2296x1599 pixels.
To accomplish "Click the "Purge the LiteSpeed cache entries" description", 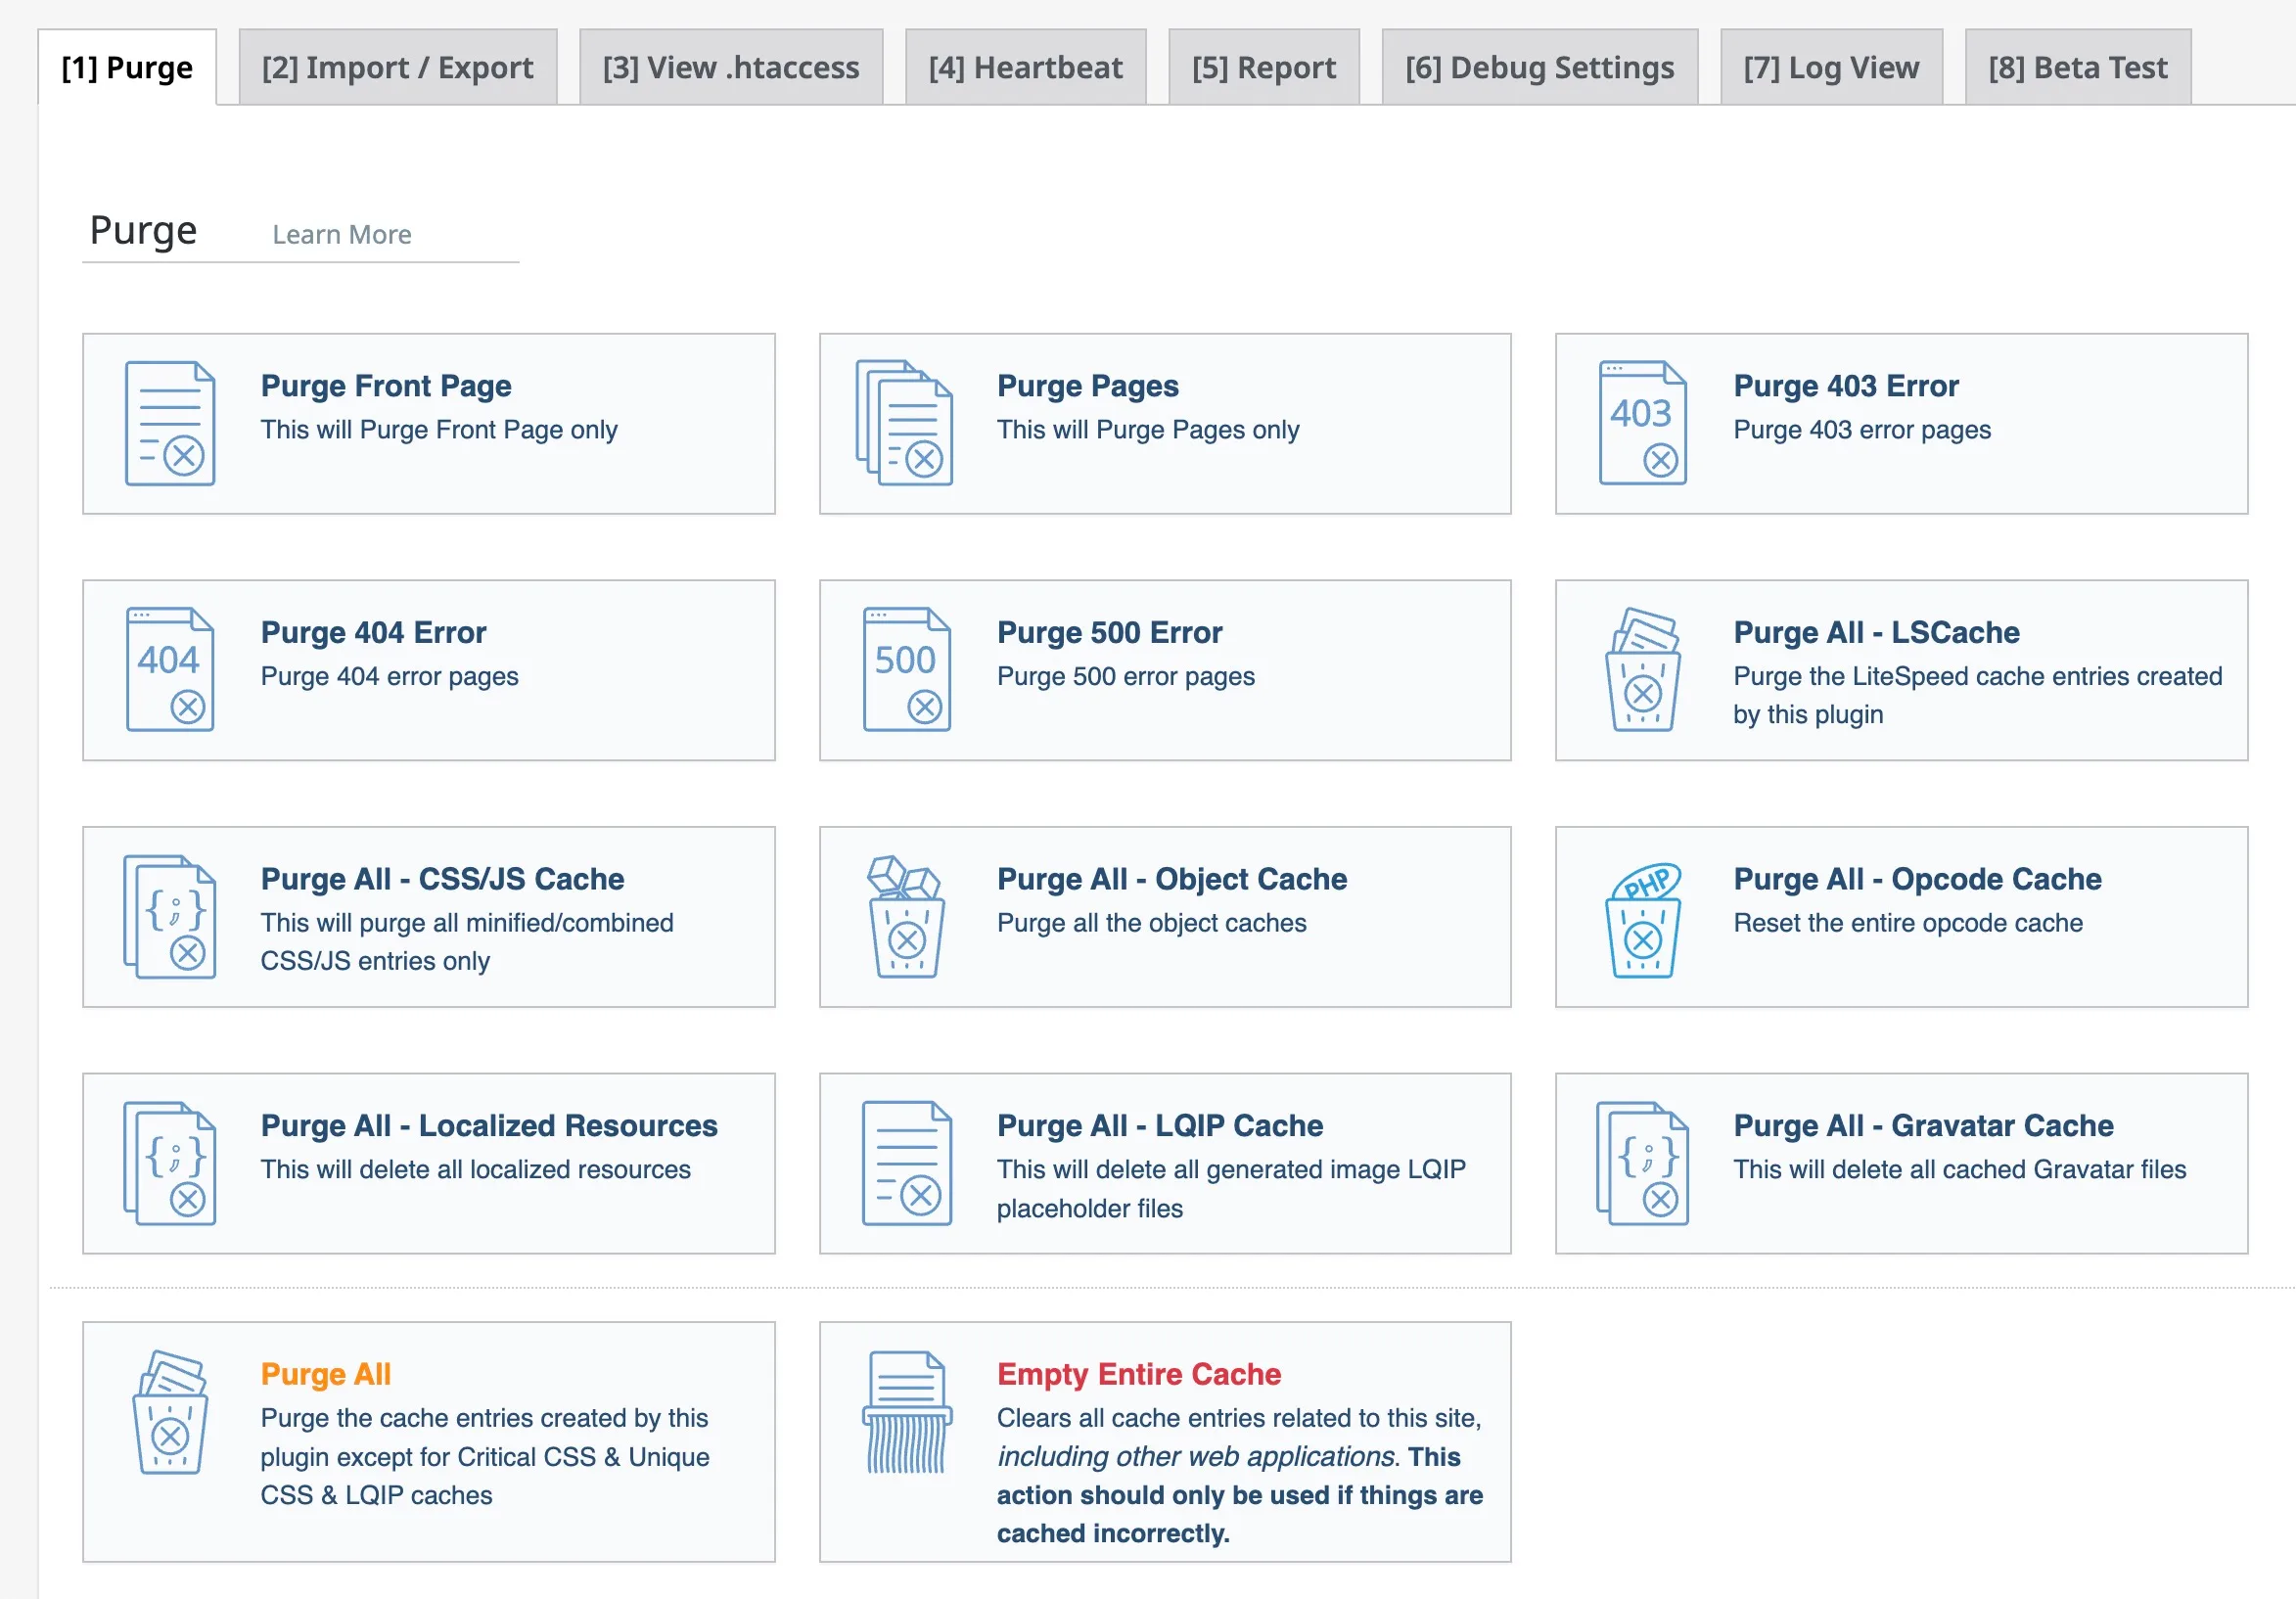I will [x=1977, y=695].
